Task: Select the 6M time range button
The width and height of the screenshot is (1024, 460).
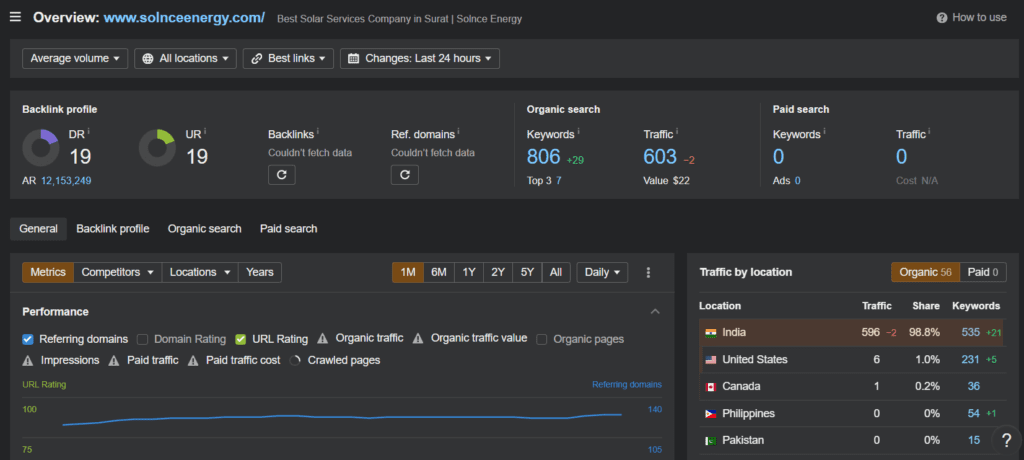Action: 438,272
